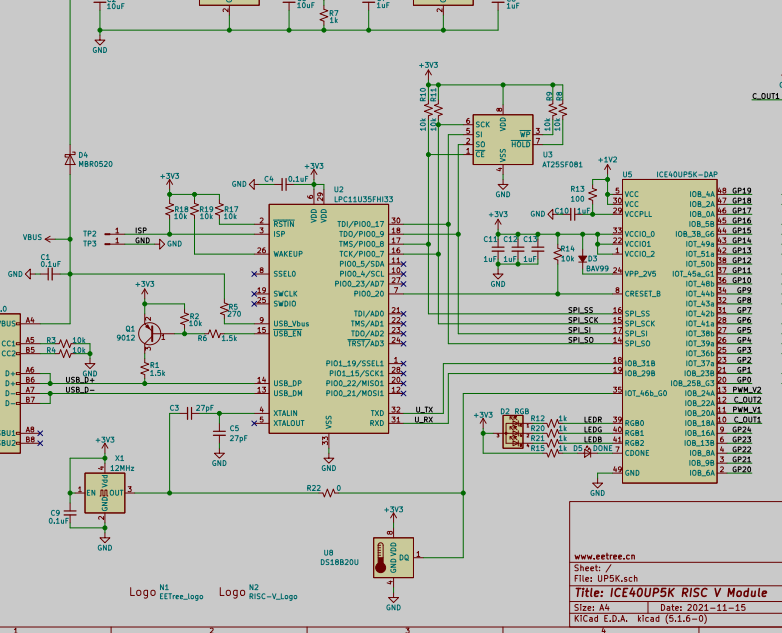Click the 12MHz oscillator X1 symbol

tap(105, 493)
